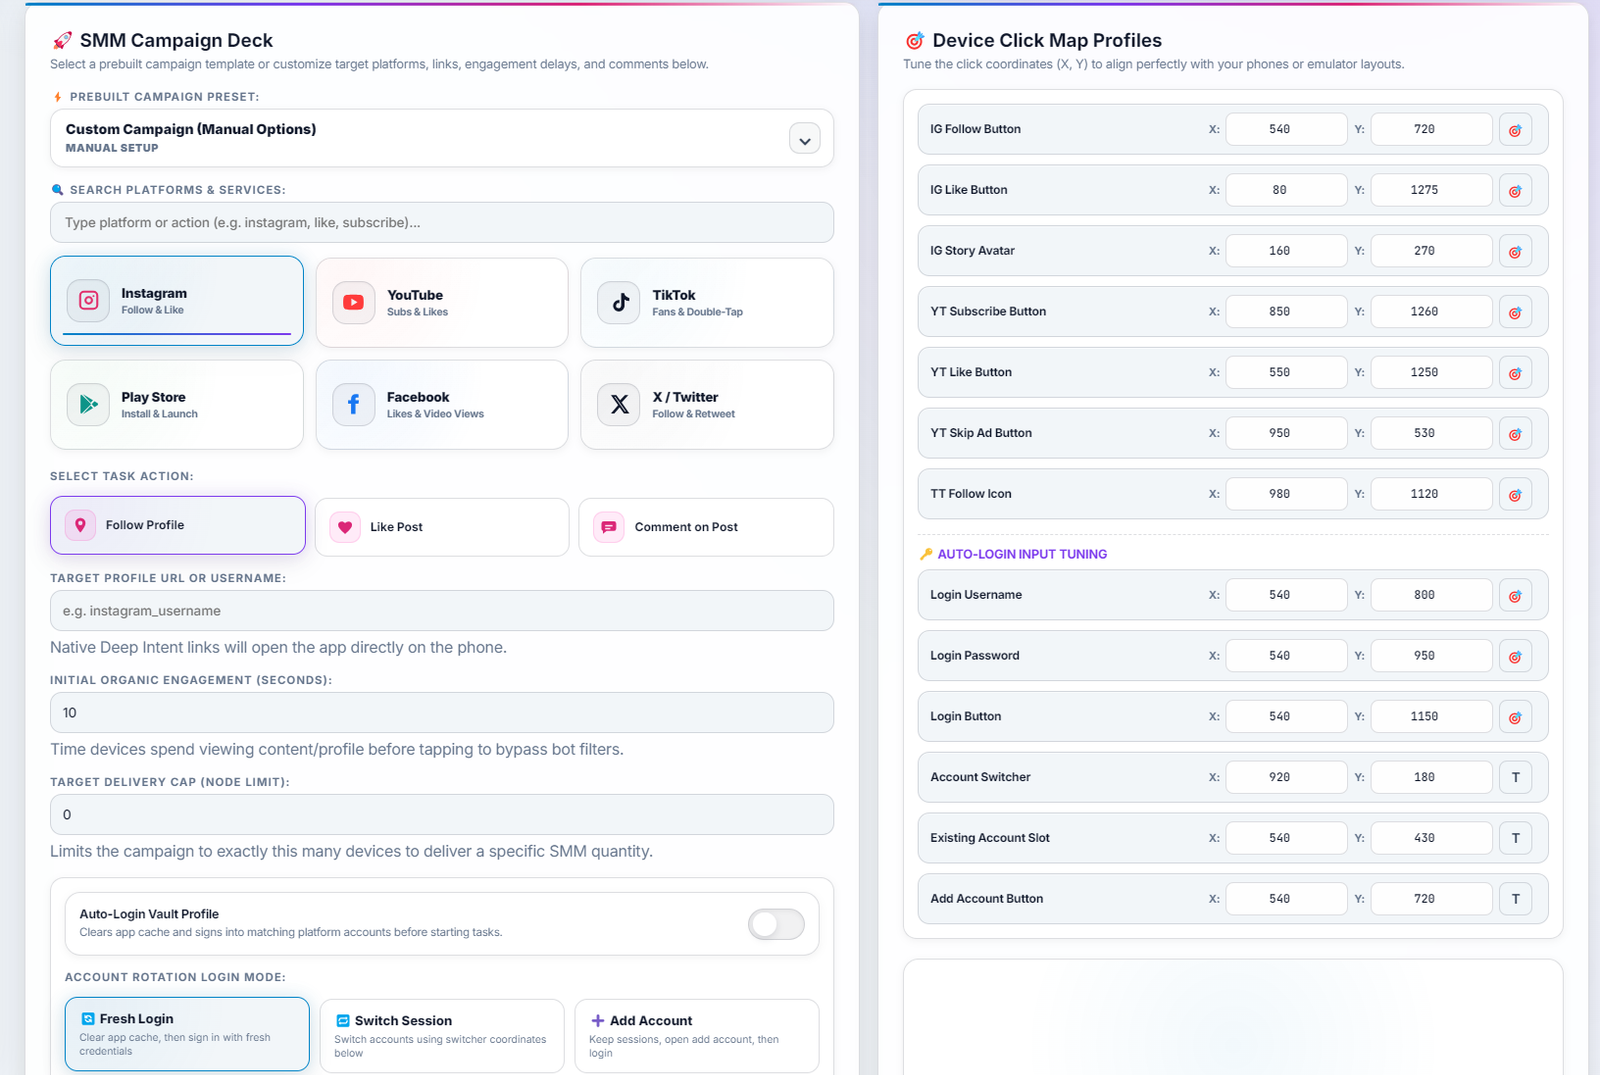Edit the X value for Login Password
Screen dimensions: 1600x1075
[1286, 656]
